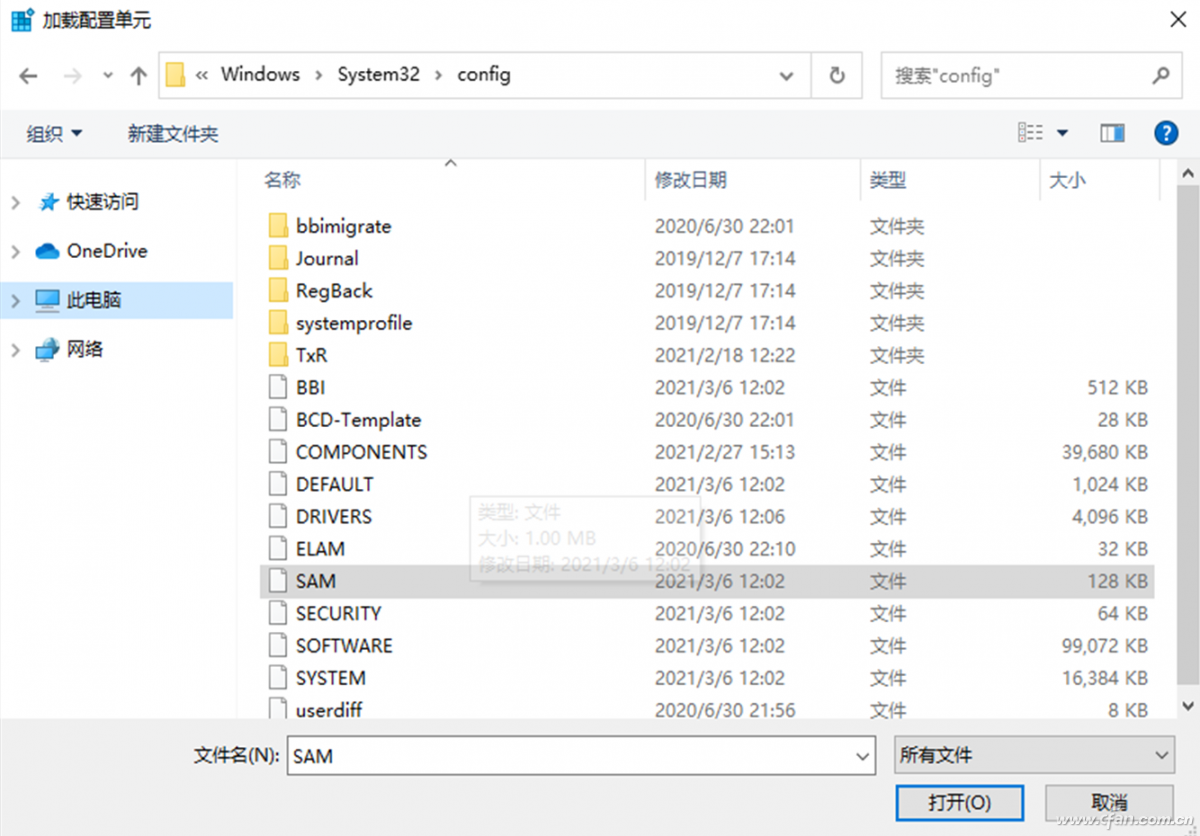Select the SOFTWARE file icon
This screenshot has width=1200, height=836.
pos(279,646)
